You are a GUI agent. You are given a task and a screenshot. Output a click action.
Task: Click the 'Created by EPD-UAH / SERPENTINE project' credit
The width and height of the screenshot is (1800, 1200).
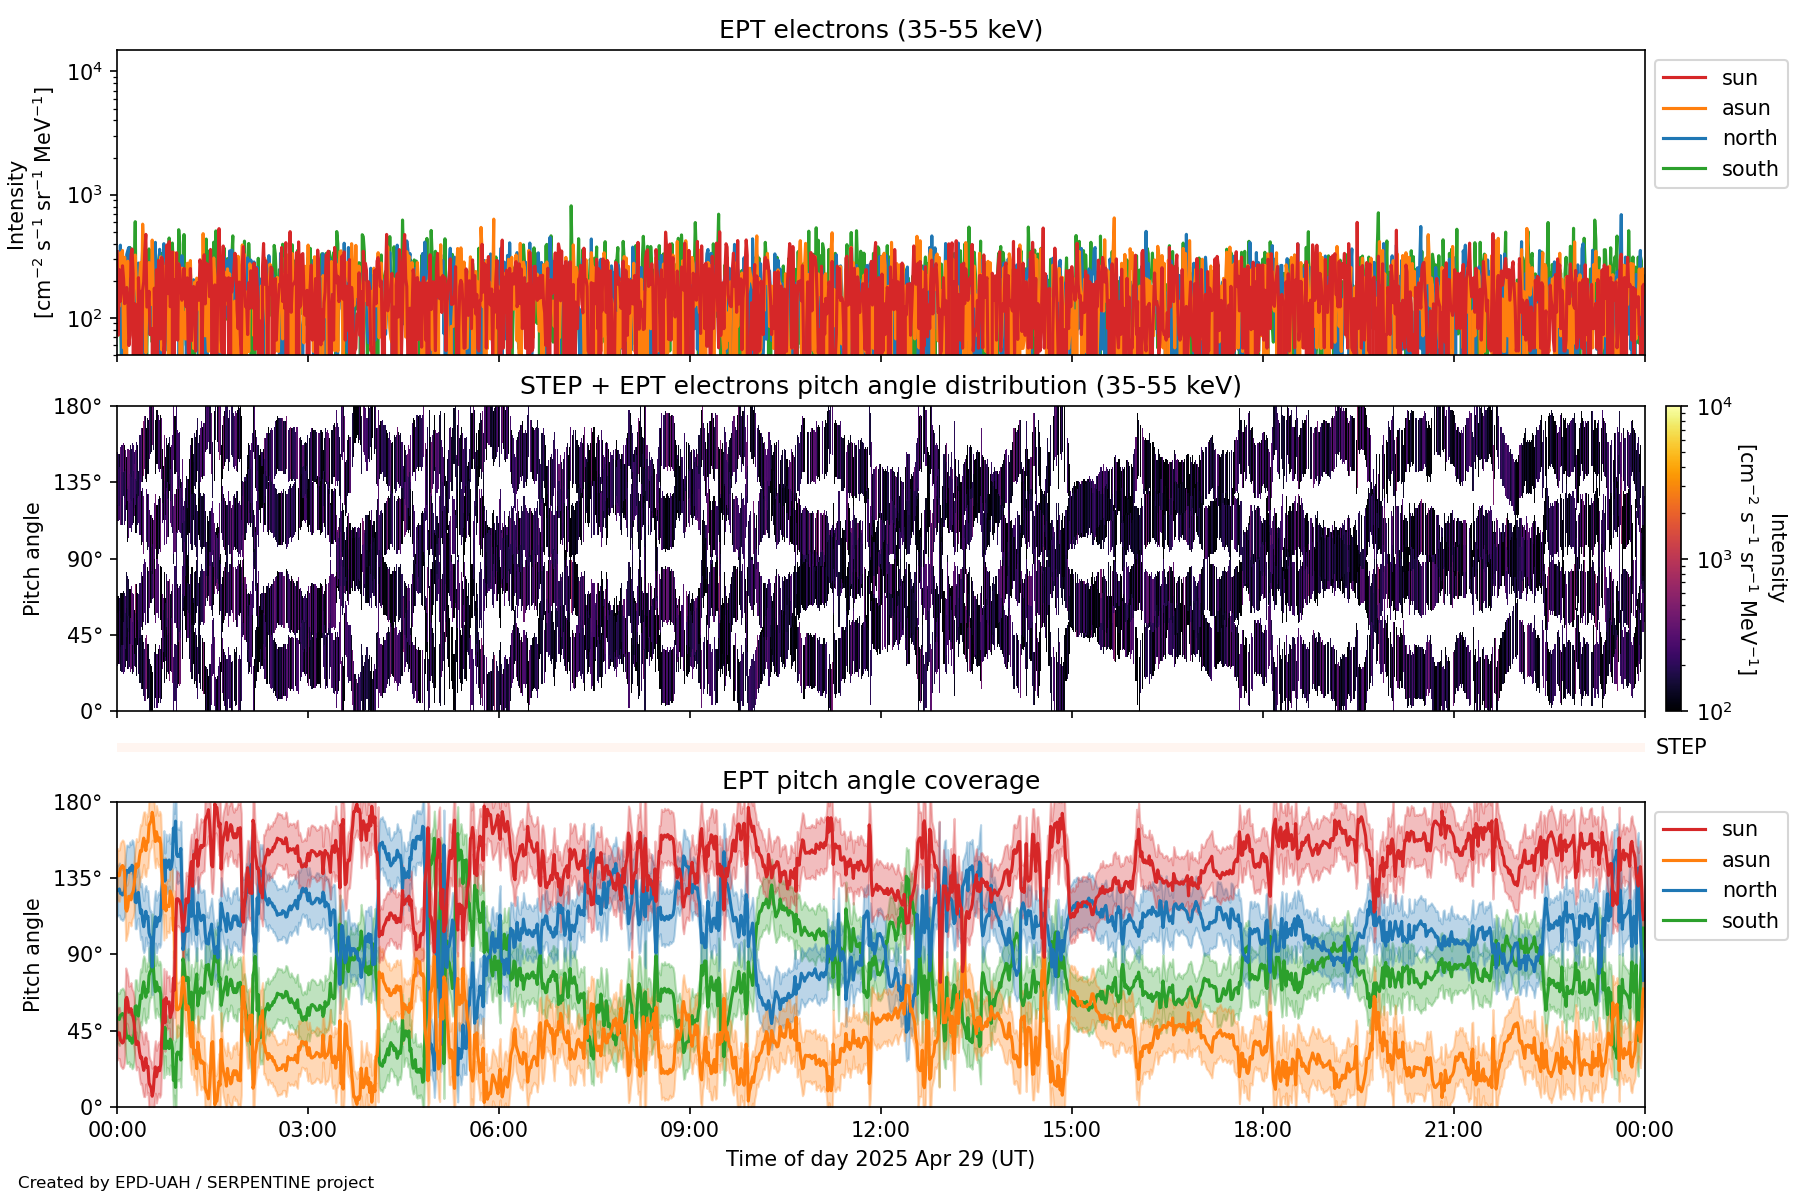(196, 1182)
